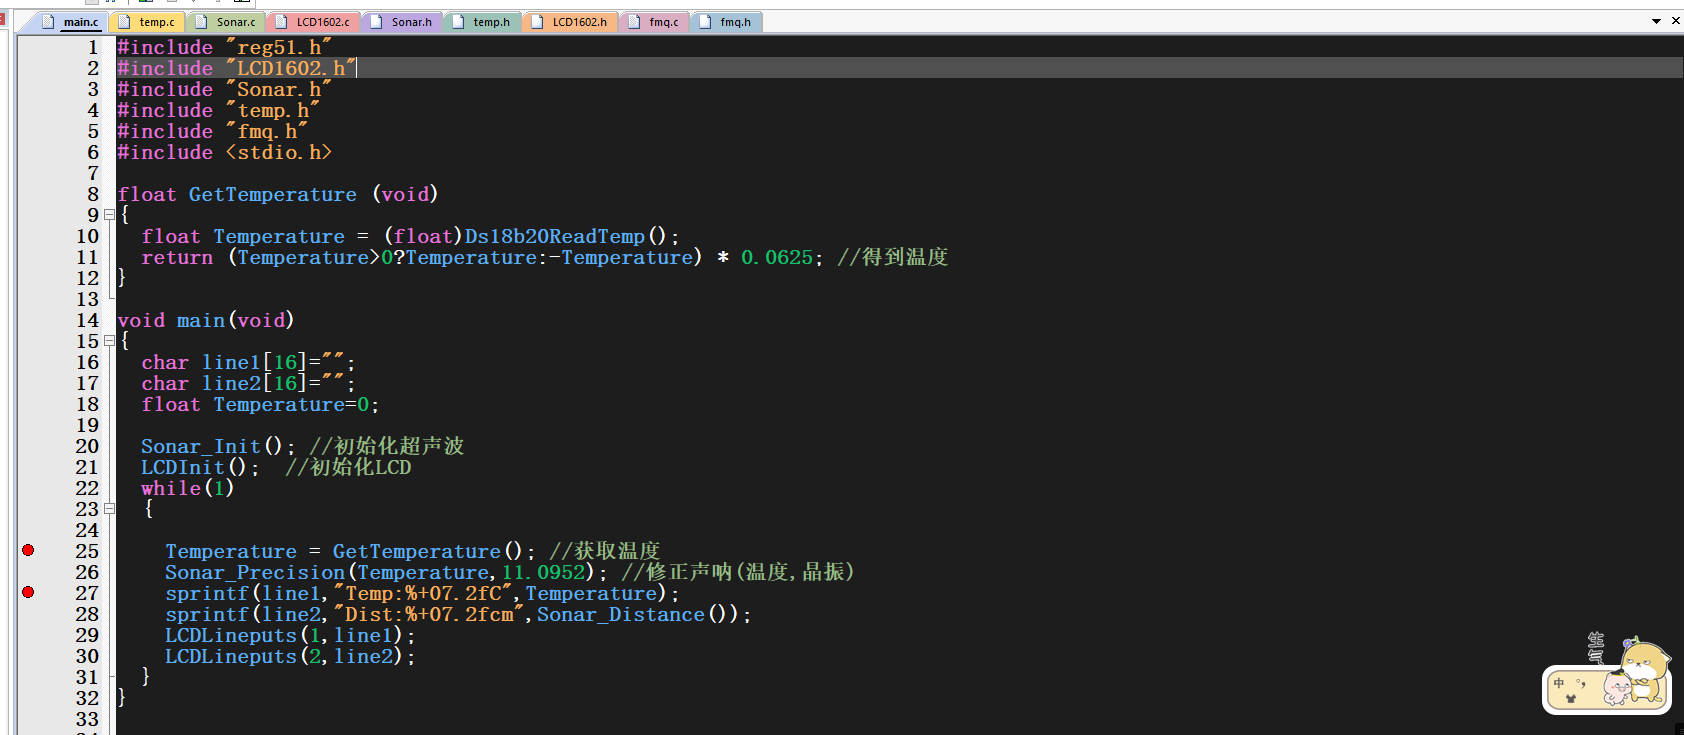The image size is (1684, 735).
Task: Click the IME punctuation mode icon
Action: [1581, 684]
